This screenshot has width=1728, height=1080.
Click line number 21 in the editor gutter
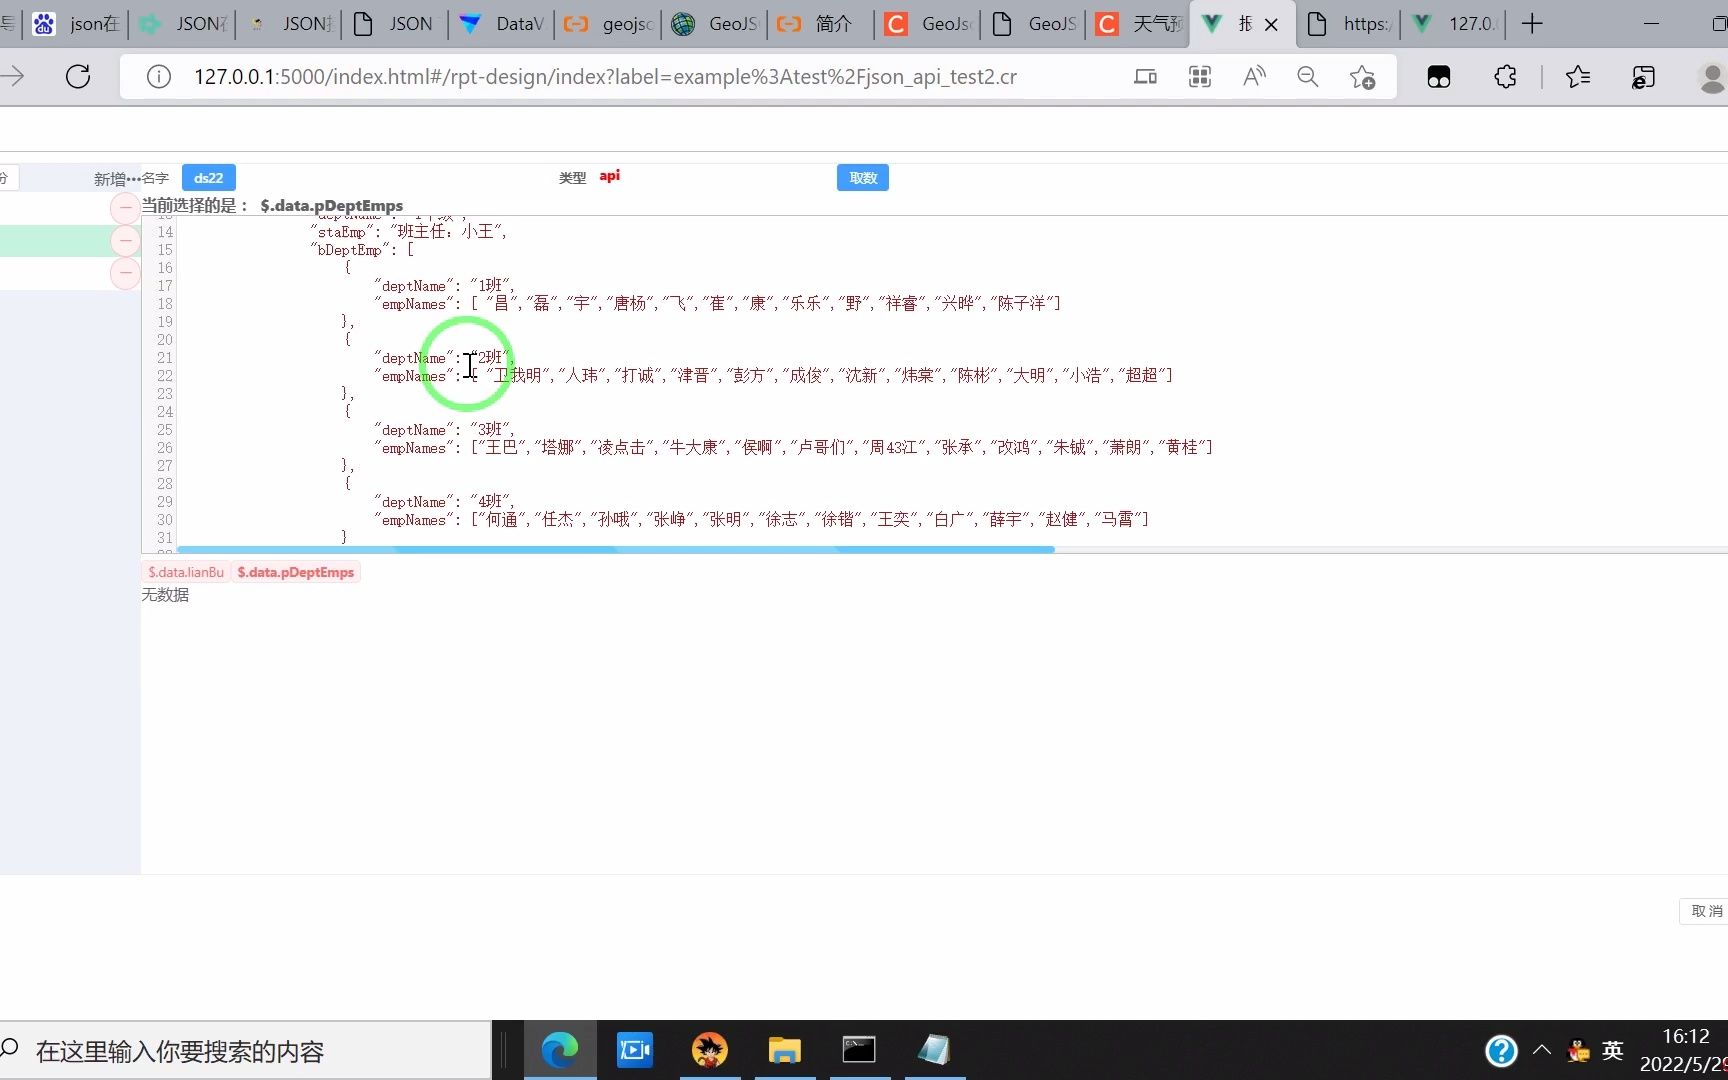(x=165, y=358)
